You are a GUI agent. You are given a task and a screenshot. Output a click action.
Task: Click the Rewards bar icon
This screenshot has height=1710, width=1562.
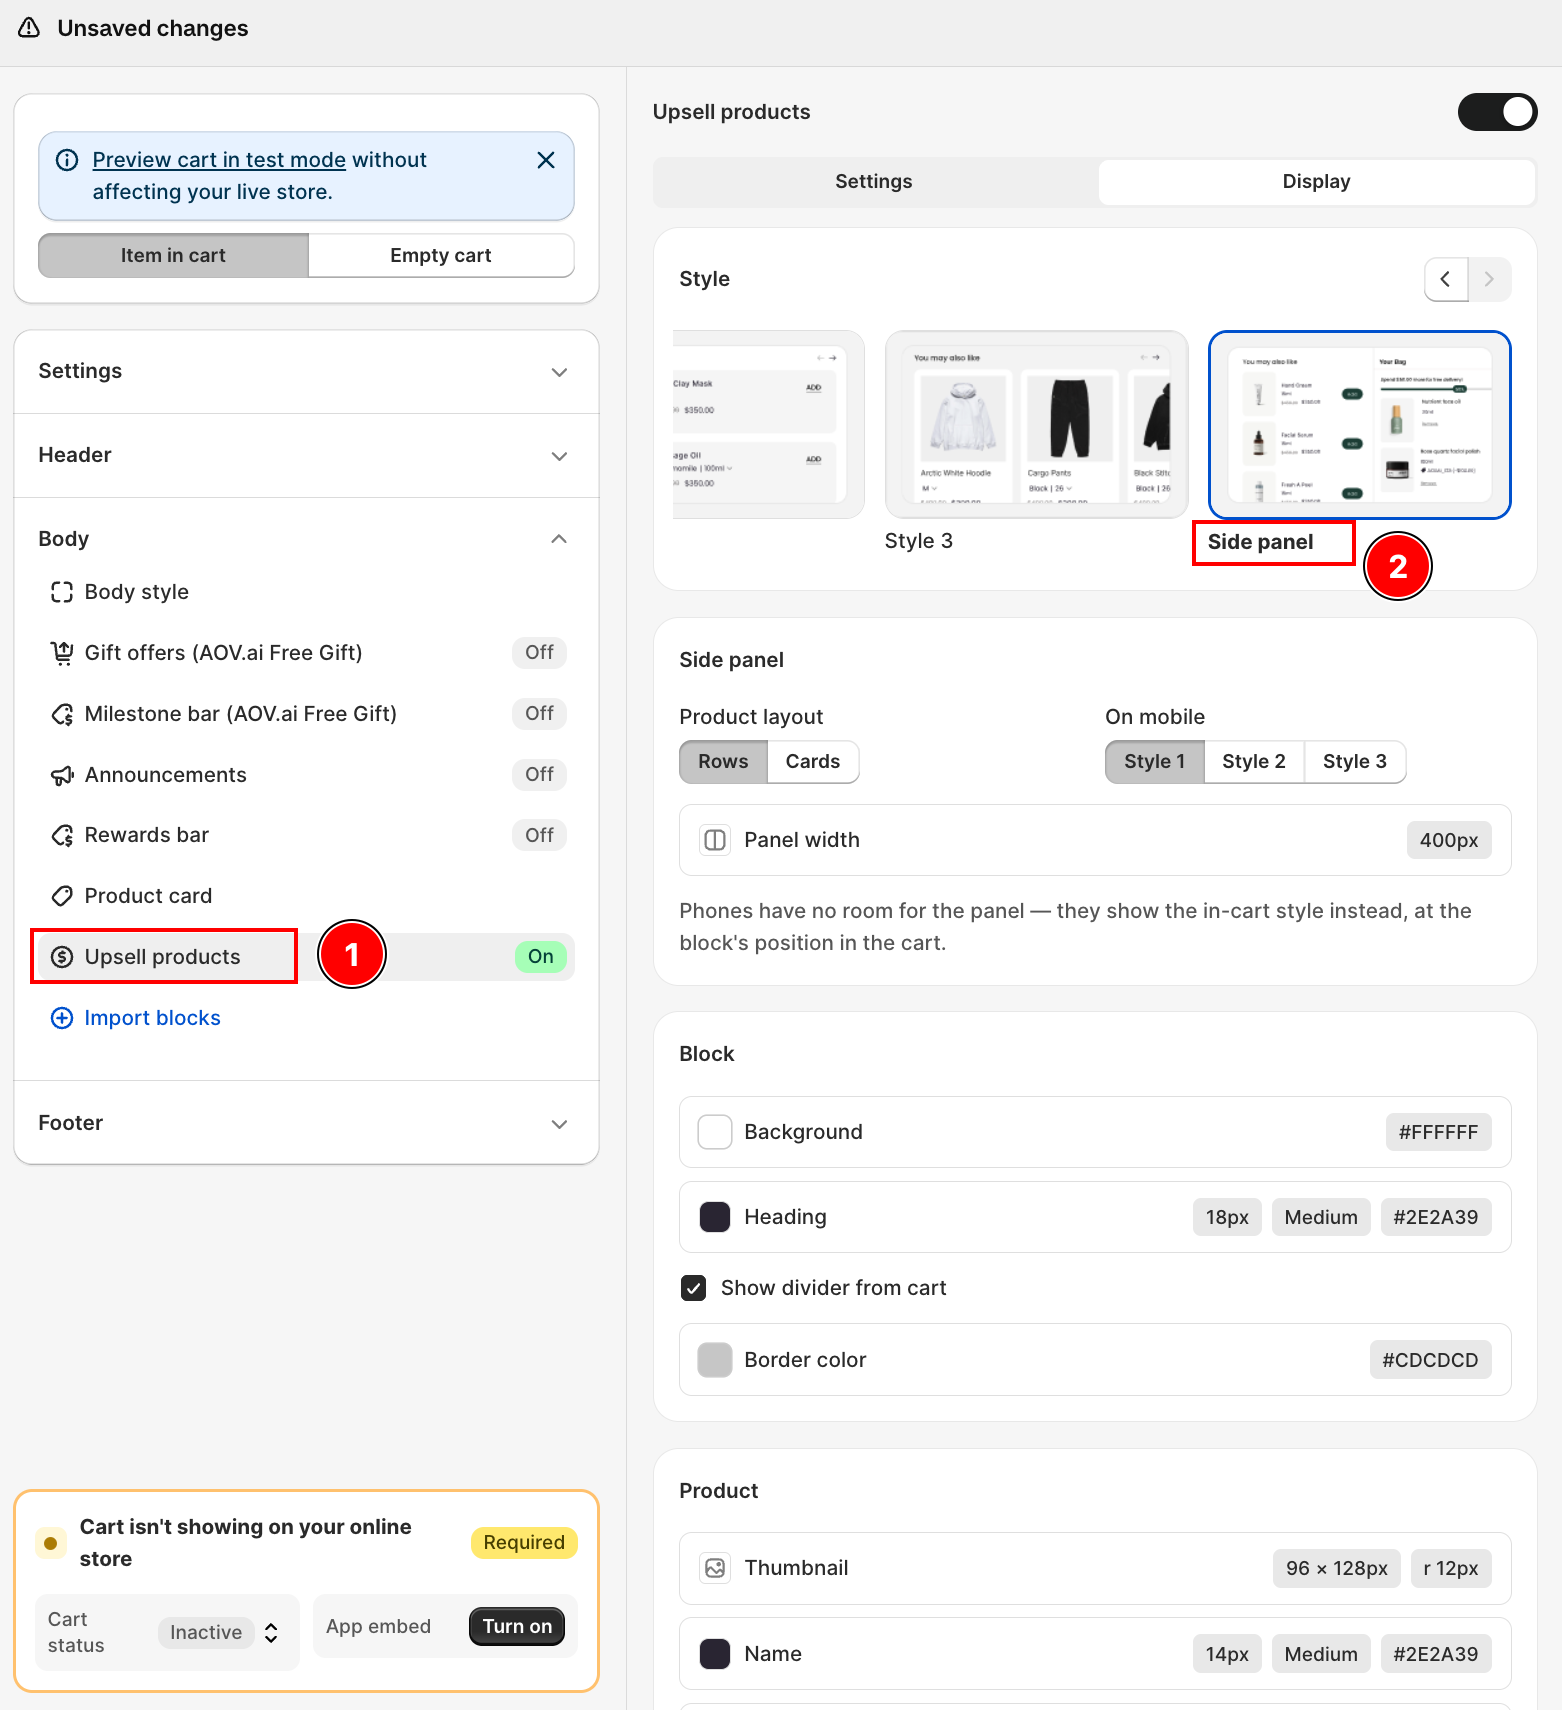tap(62, 835)
